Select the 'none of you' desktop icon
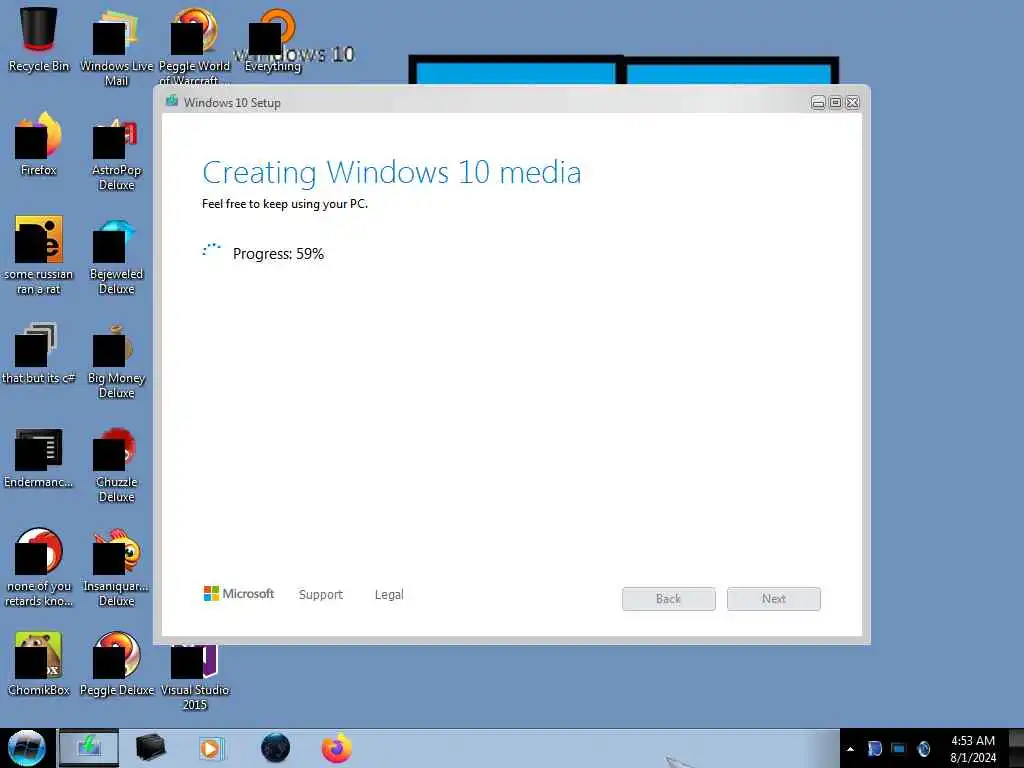Image resolution: width=1024 pixels, height=768 pixels. click(38, 568)
